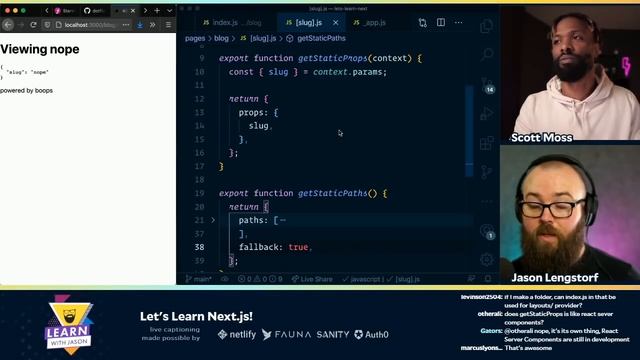Image resolution: width=640 pixels, height=360 pixels.
Task: Click the Auth0 sponsor logo
Action: click(371, 335)
